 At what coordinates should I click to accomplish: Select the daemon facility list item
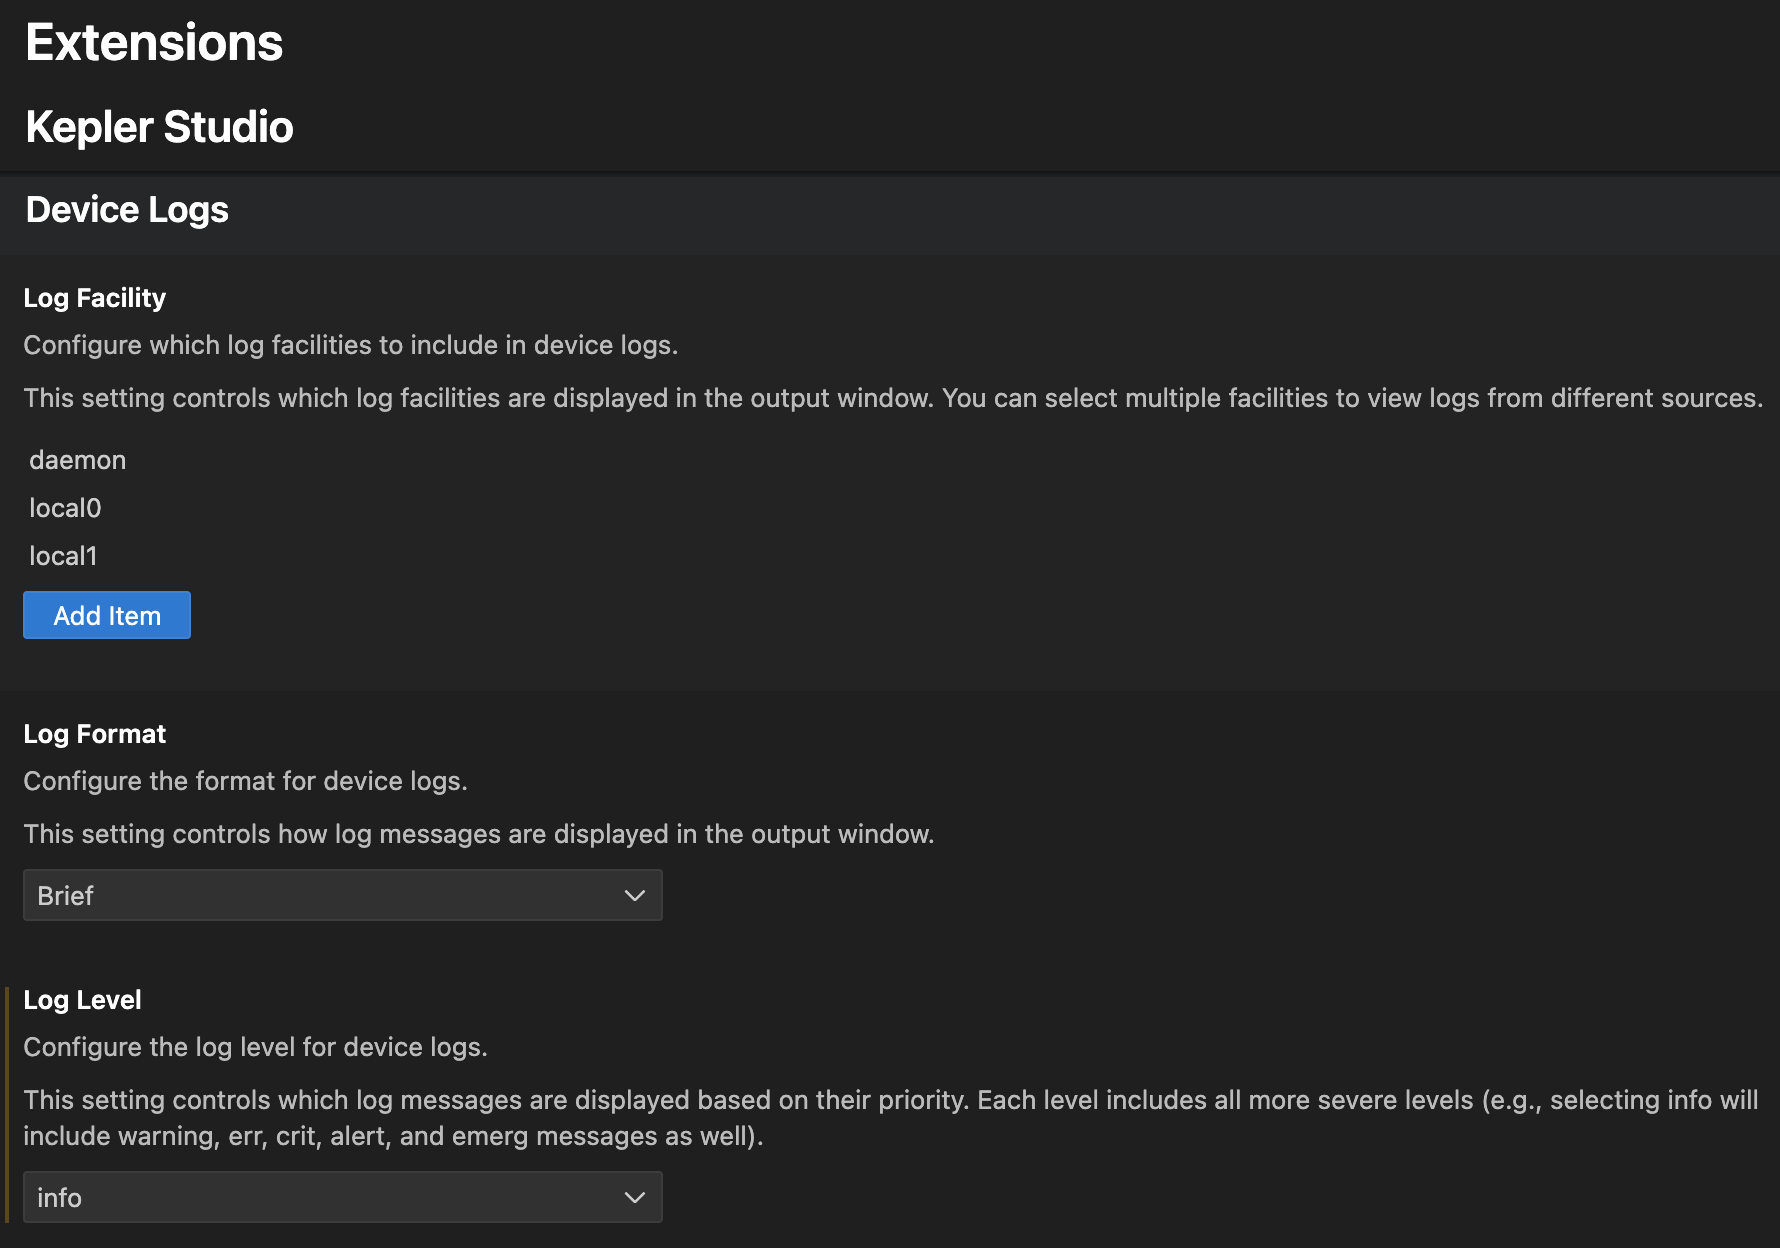click(x=78, y=460)
